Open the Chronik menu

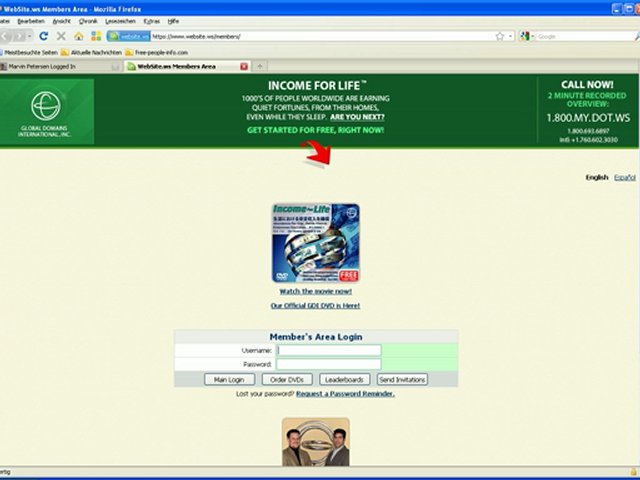coord(89,20)
